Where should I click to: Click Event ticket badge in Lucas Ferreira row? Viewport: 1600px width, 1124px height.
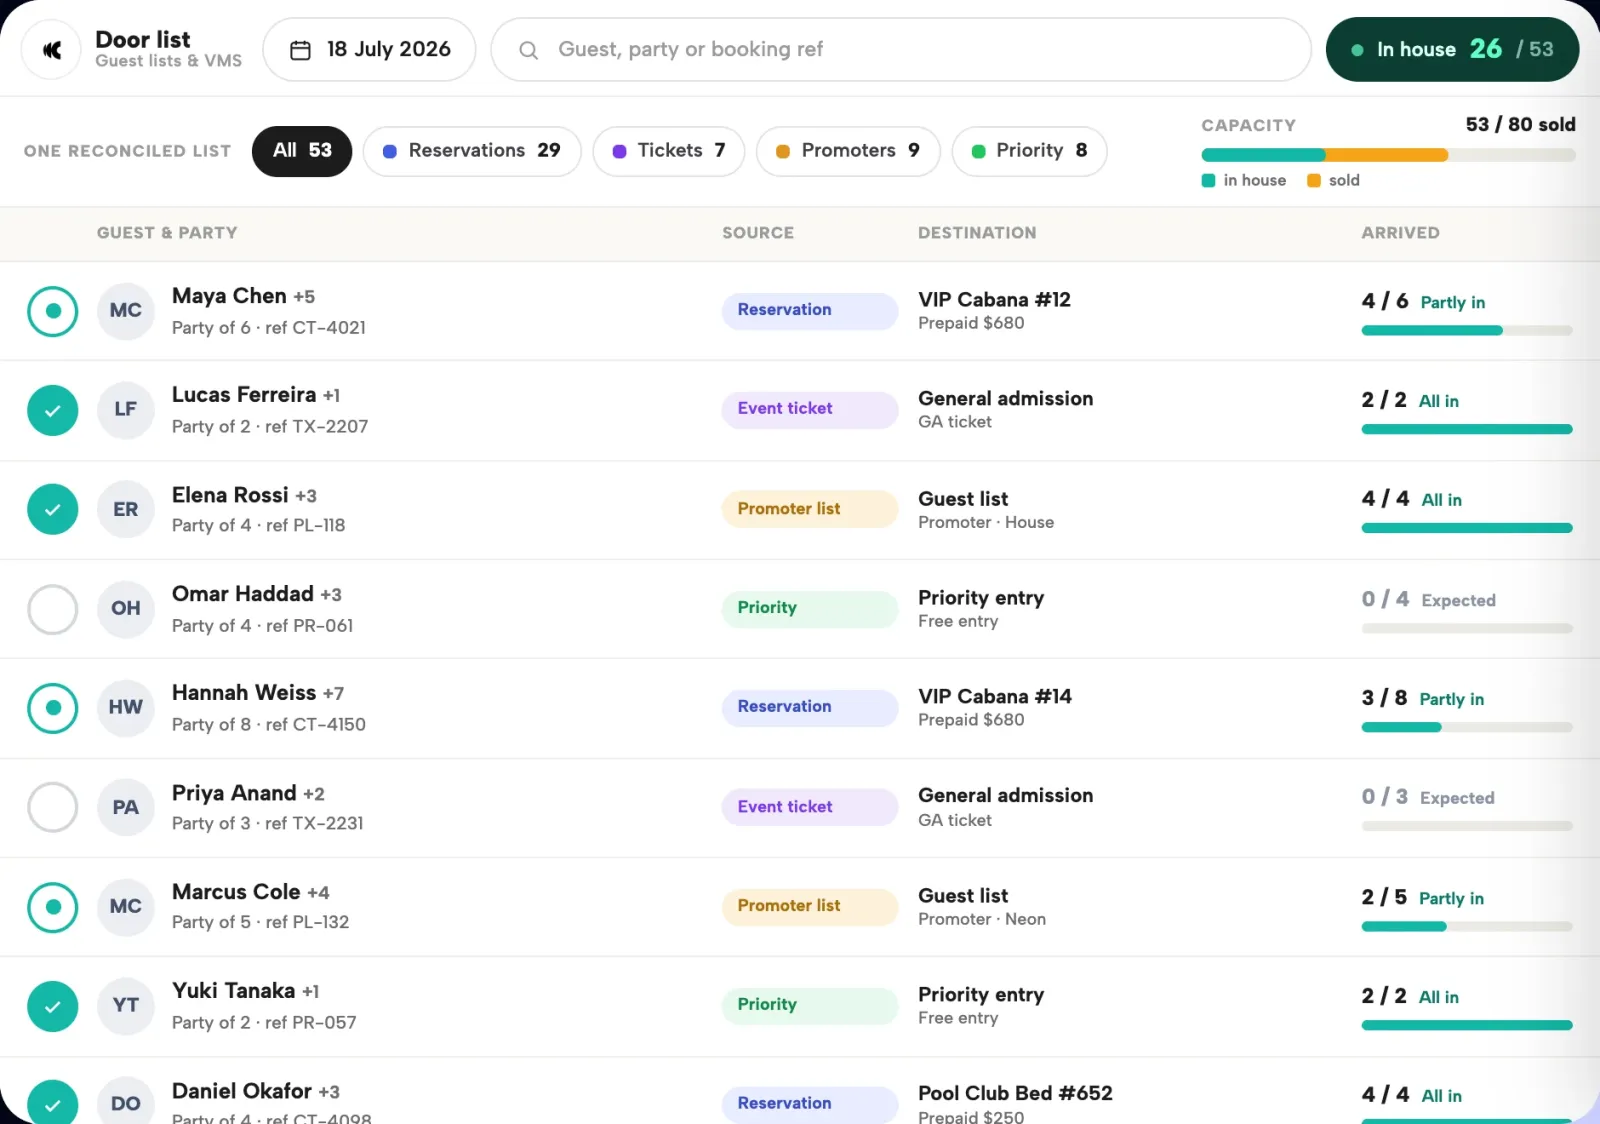pos(810,409)
